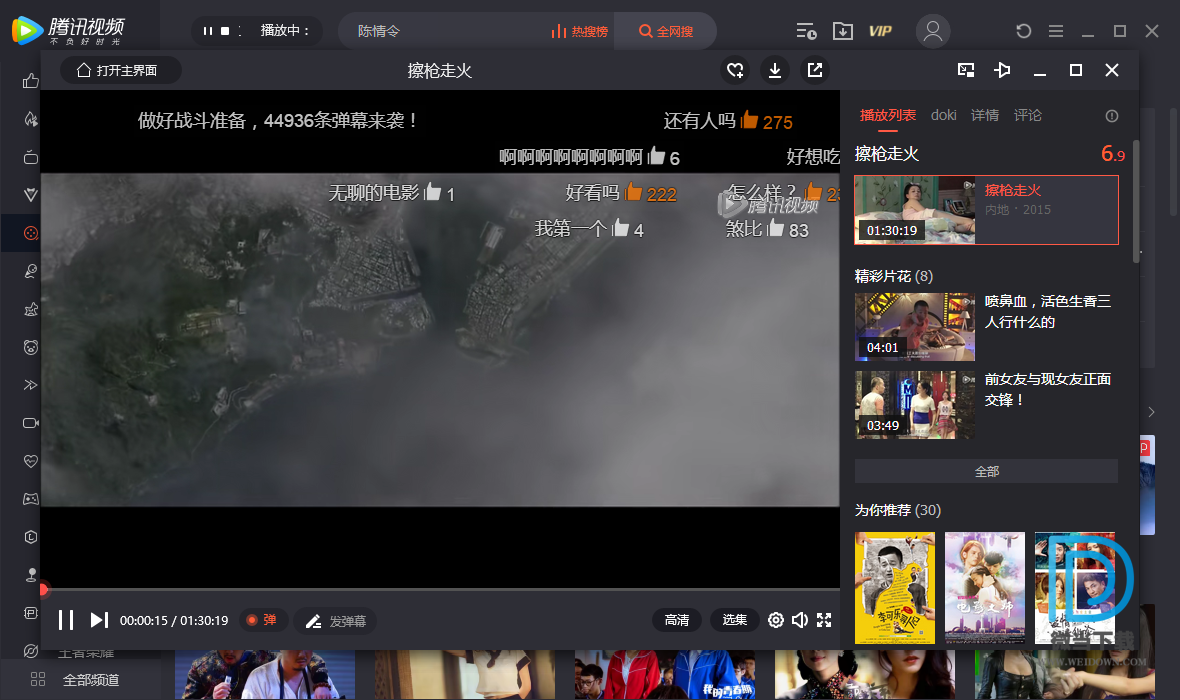1180x700 pixels.
Task: Click the 腾讯视频 logo
Action: pyautogui.click(x=68, y=30)
